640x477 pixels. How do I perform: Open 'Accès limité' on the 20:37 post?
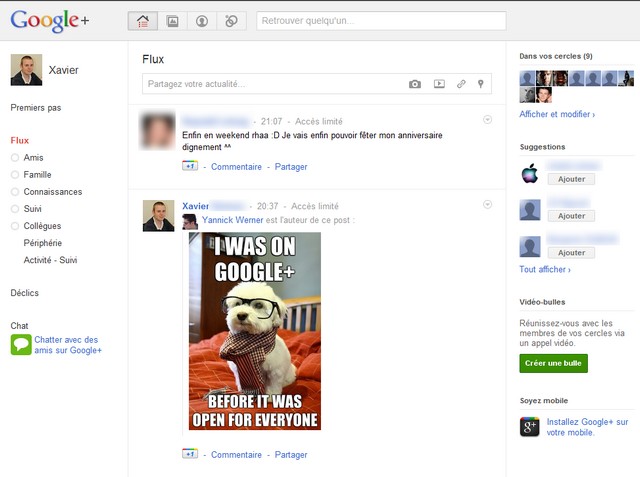coord(315,206)
